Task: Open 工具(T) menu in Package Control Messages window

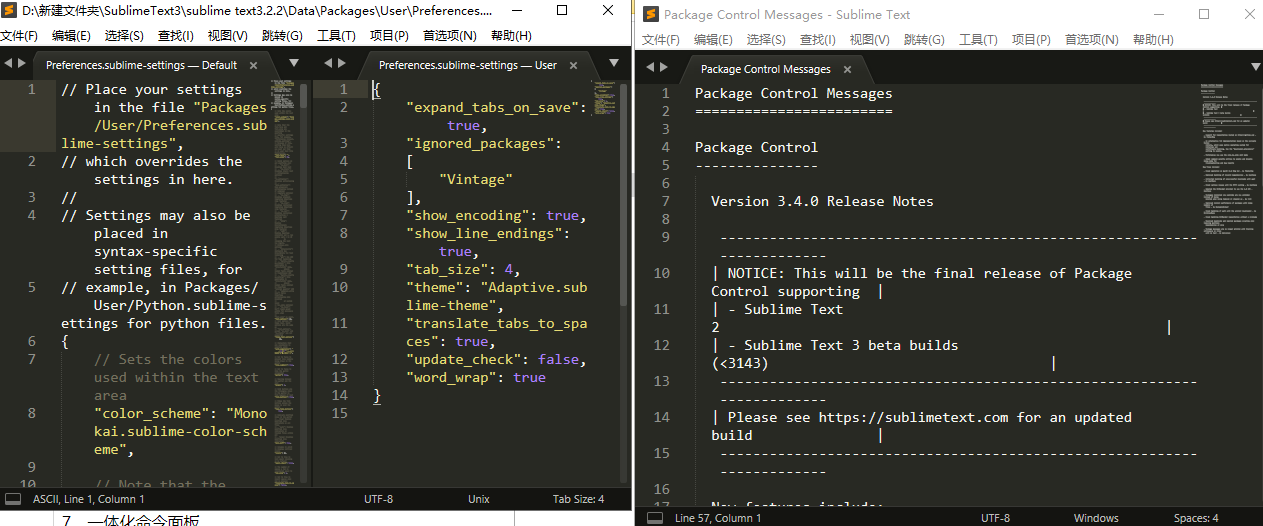Action: pos(978,39)
